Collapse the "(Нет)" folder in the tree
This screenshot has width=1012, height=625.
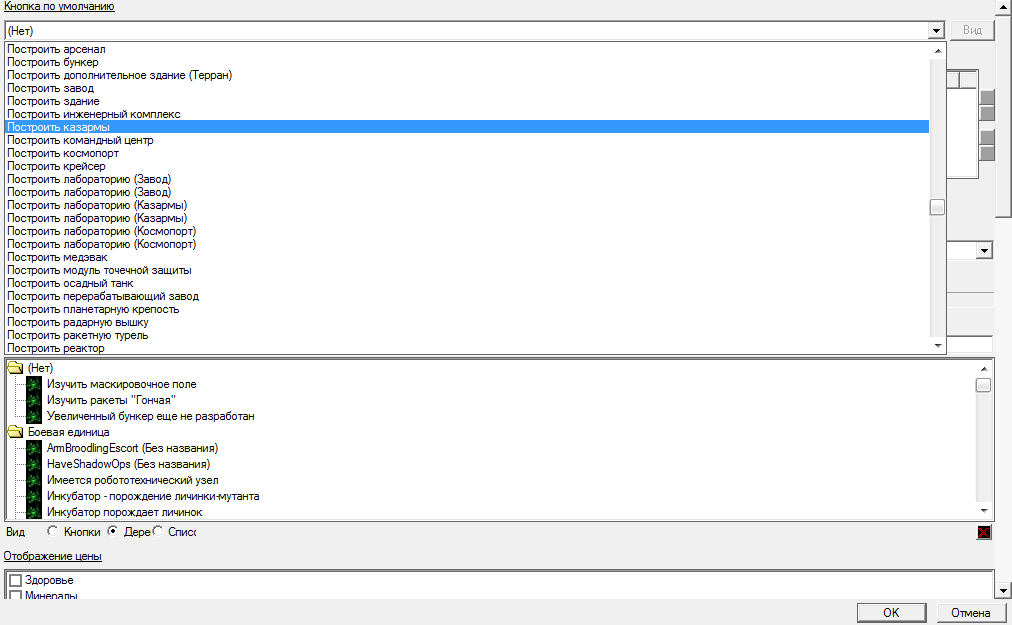[x=15, y=368]
